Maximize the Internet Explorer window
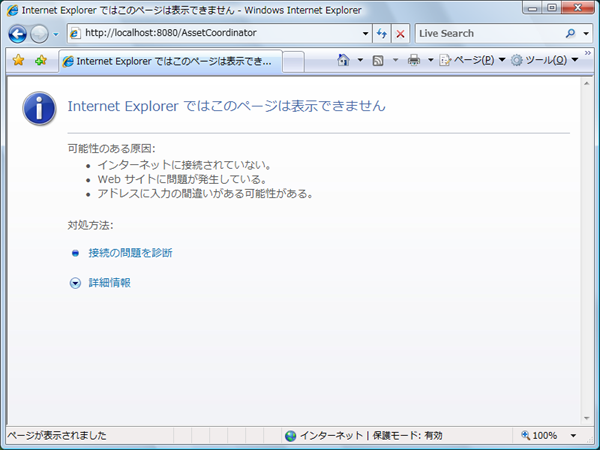The width and height of the screenshot is (600, 450). [552, 8]
